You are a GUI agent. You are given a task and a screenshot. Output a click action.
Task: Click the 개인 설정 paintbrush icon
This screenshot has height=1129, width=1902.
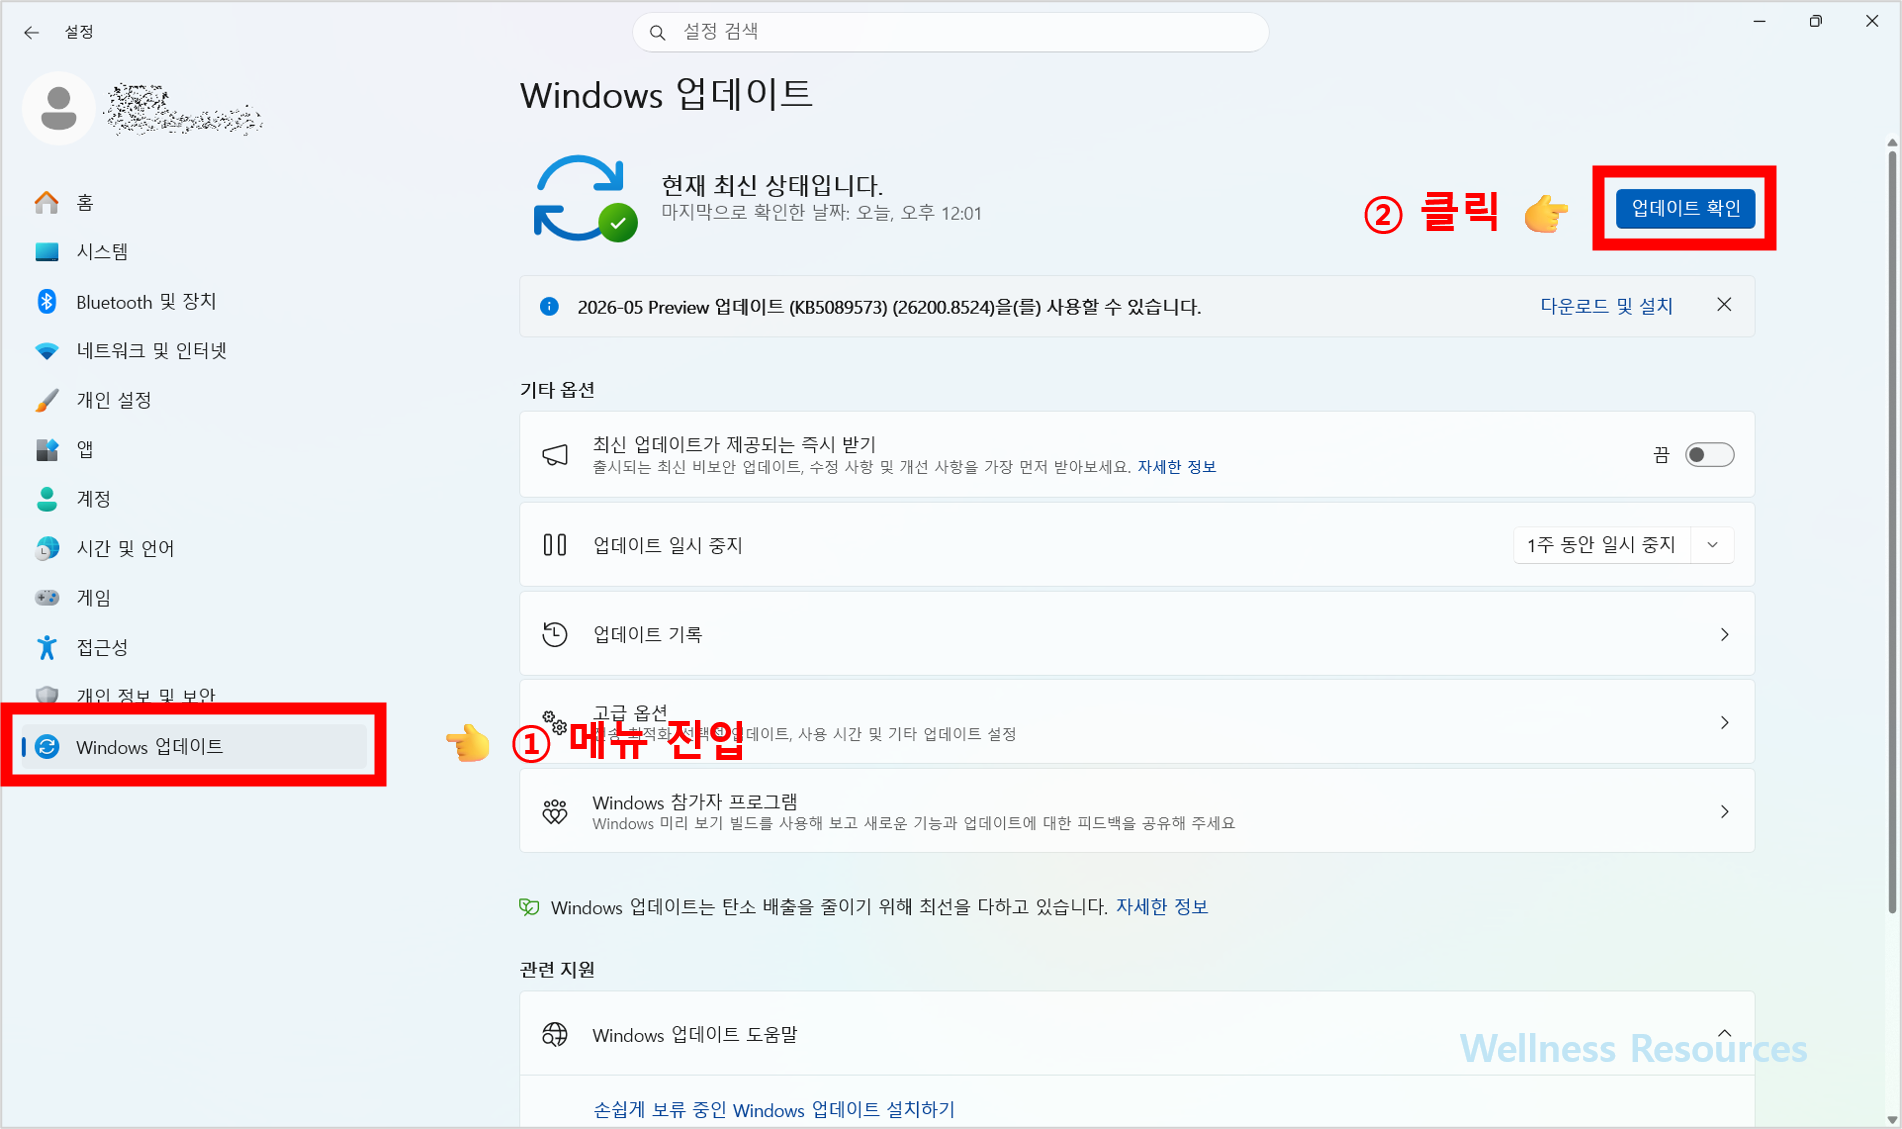(47, 400)
